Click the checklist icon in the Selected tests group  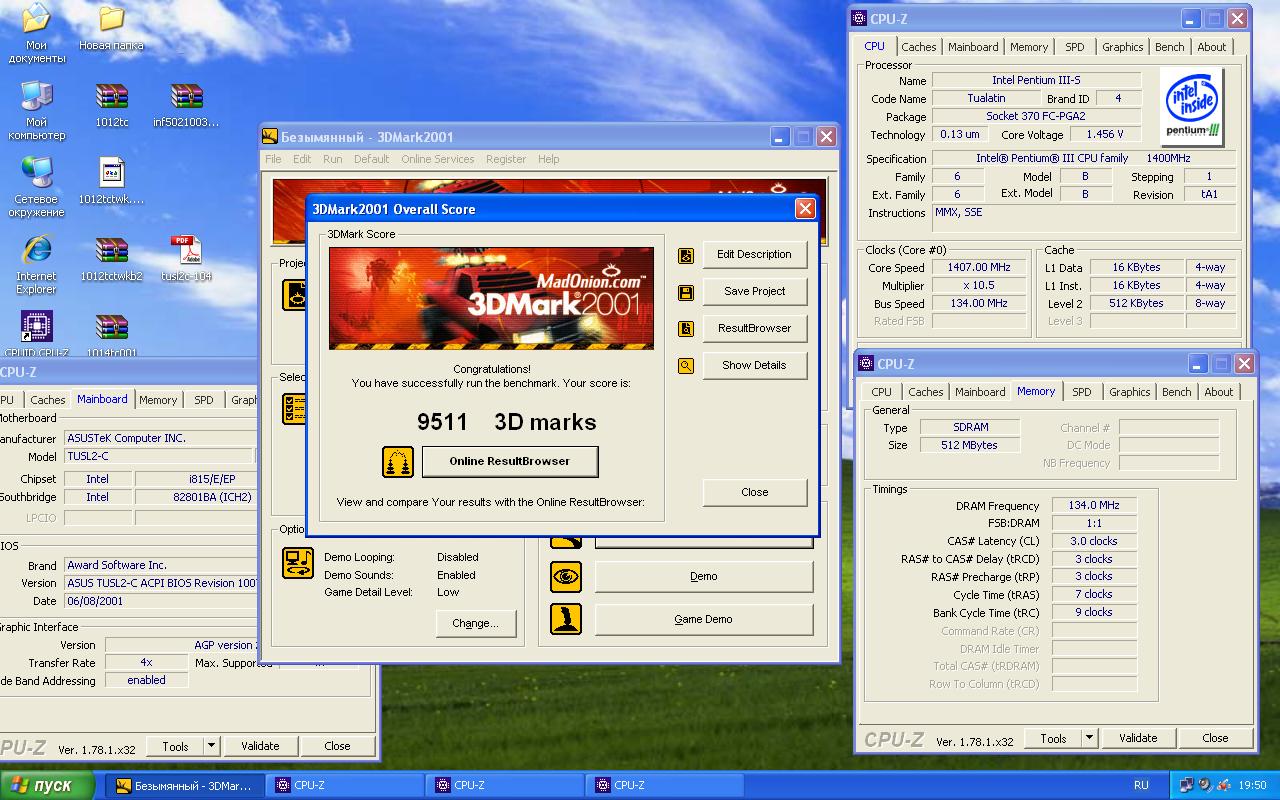(294, 408)
